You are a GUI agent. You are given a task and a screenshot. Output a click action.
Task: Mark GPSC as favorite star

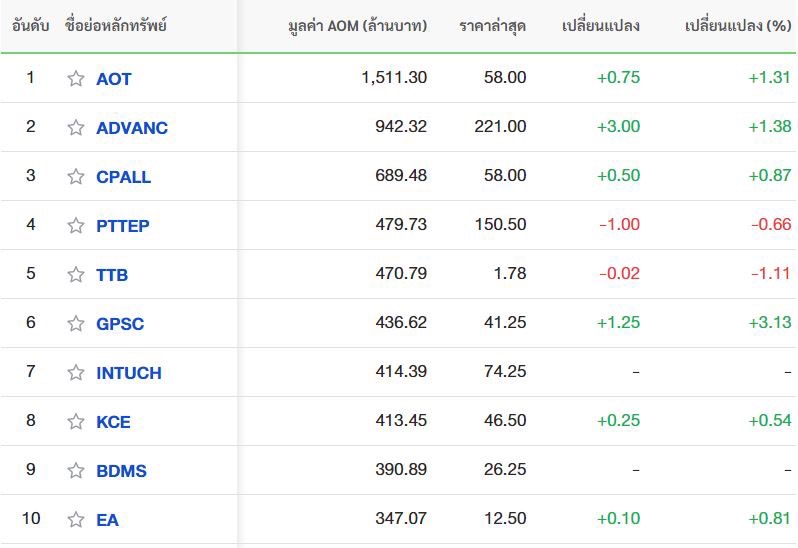(x=76, y=323)
